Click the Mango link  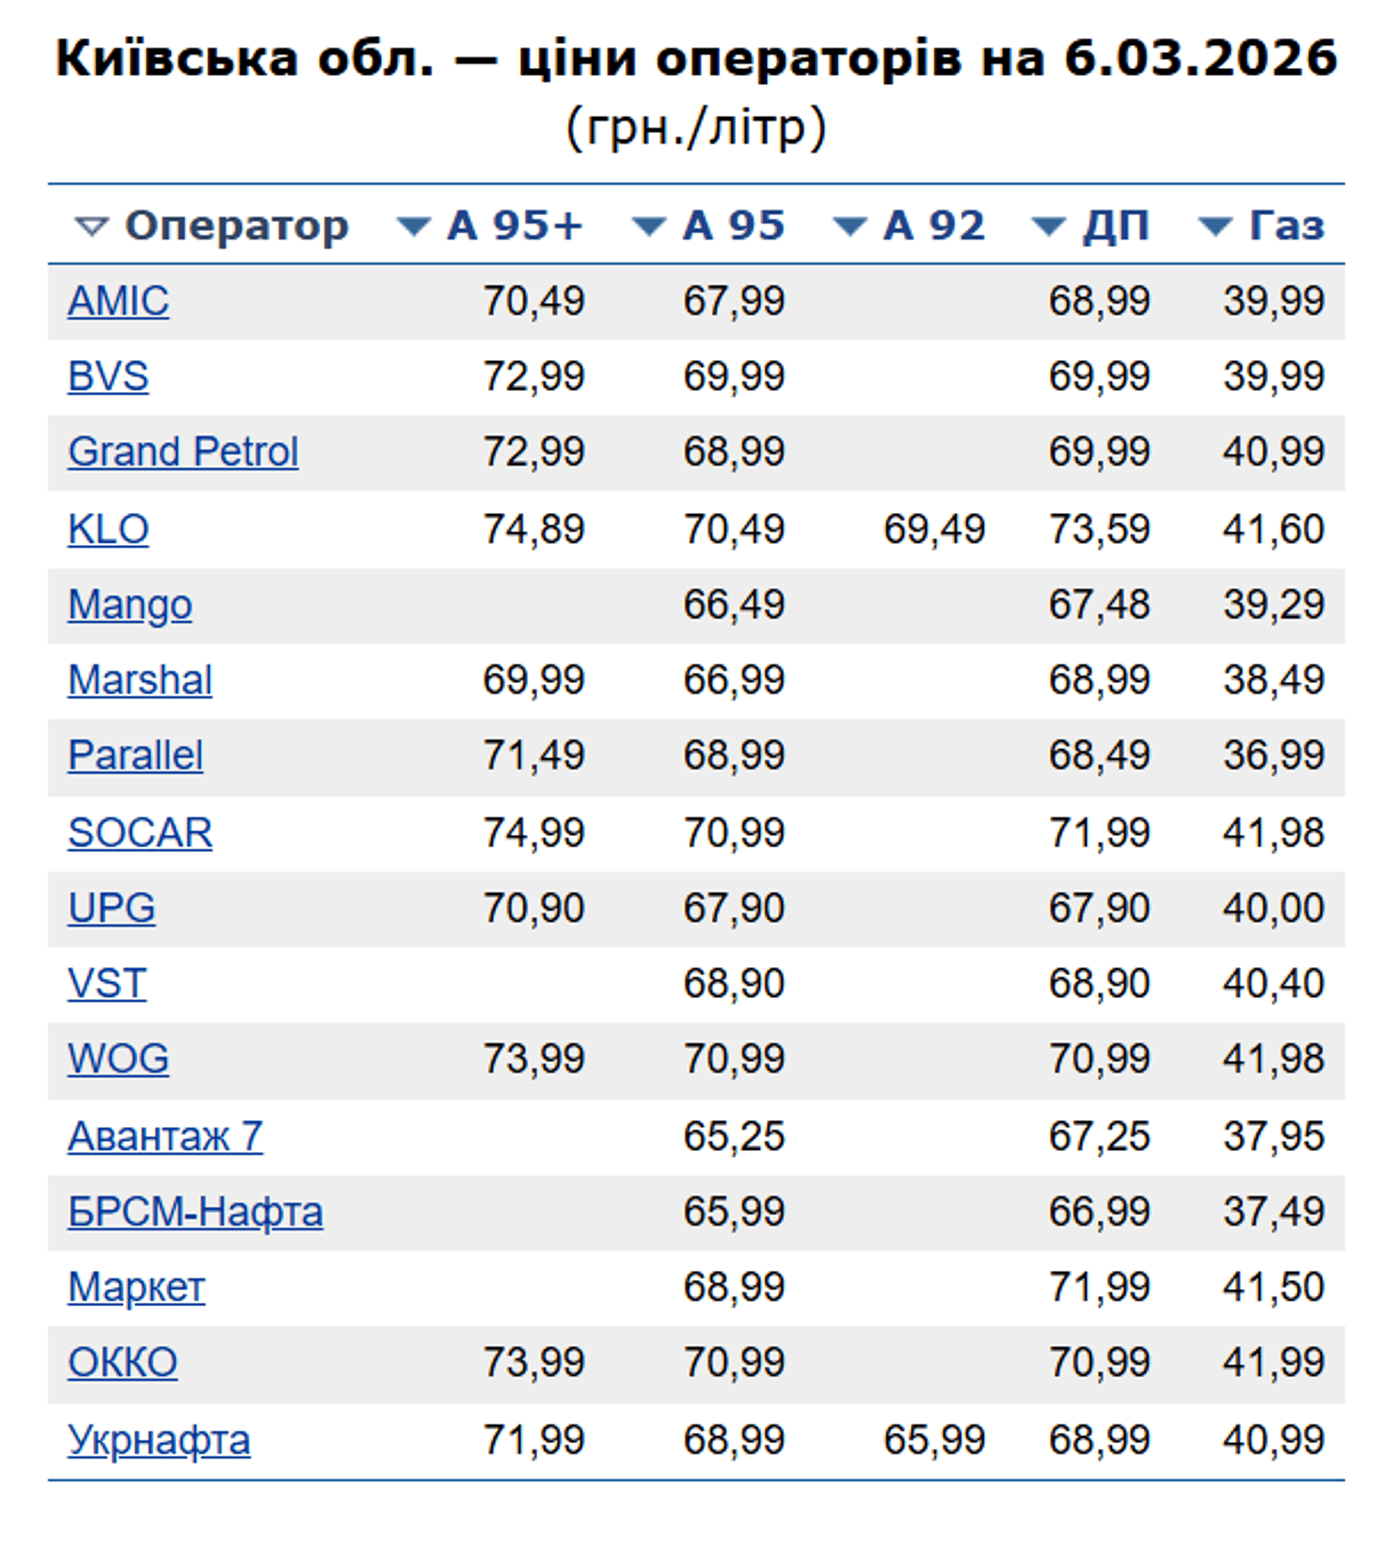(130, 605)
